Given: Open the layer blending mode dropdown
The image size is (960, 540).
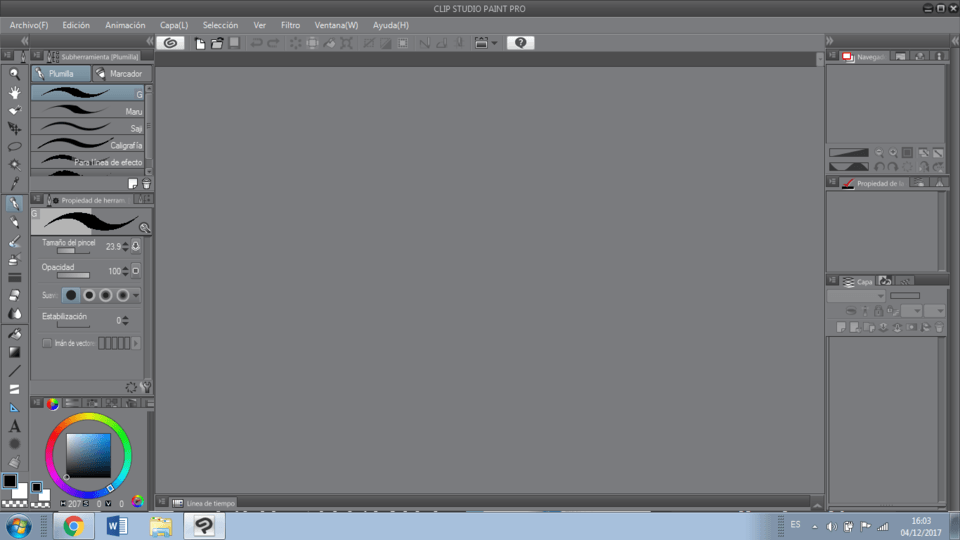Looking at the screenshot, I should pyautogui.click(x=856, y=296).
